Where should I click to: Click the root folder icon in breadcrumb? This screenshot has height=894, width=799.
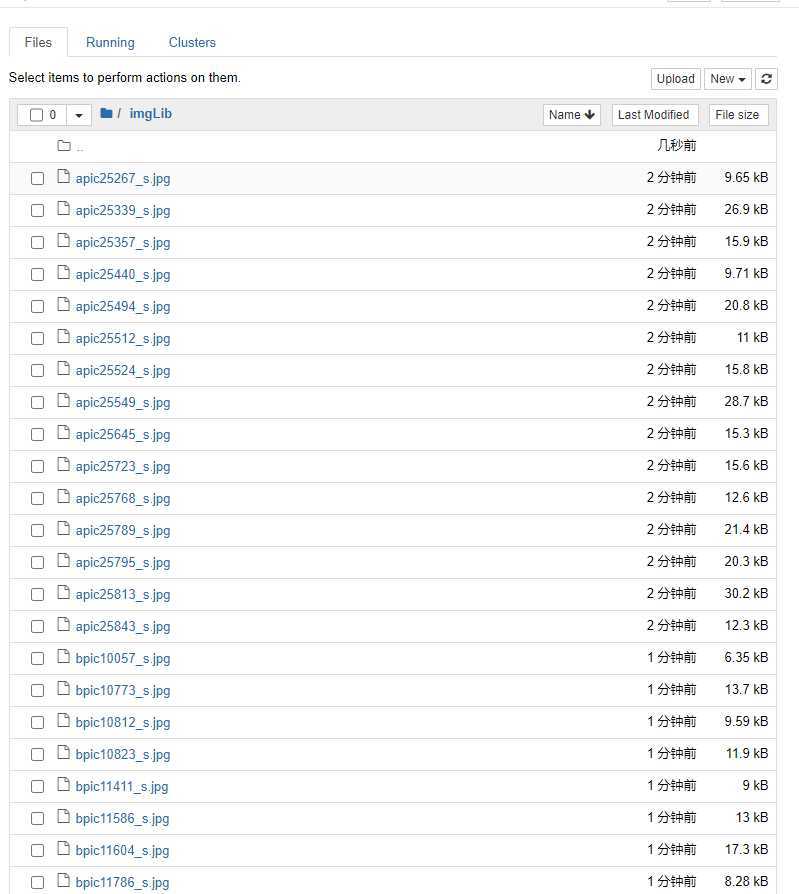point(106,113)
